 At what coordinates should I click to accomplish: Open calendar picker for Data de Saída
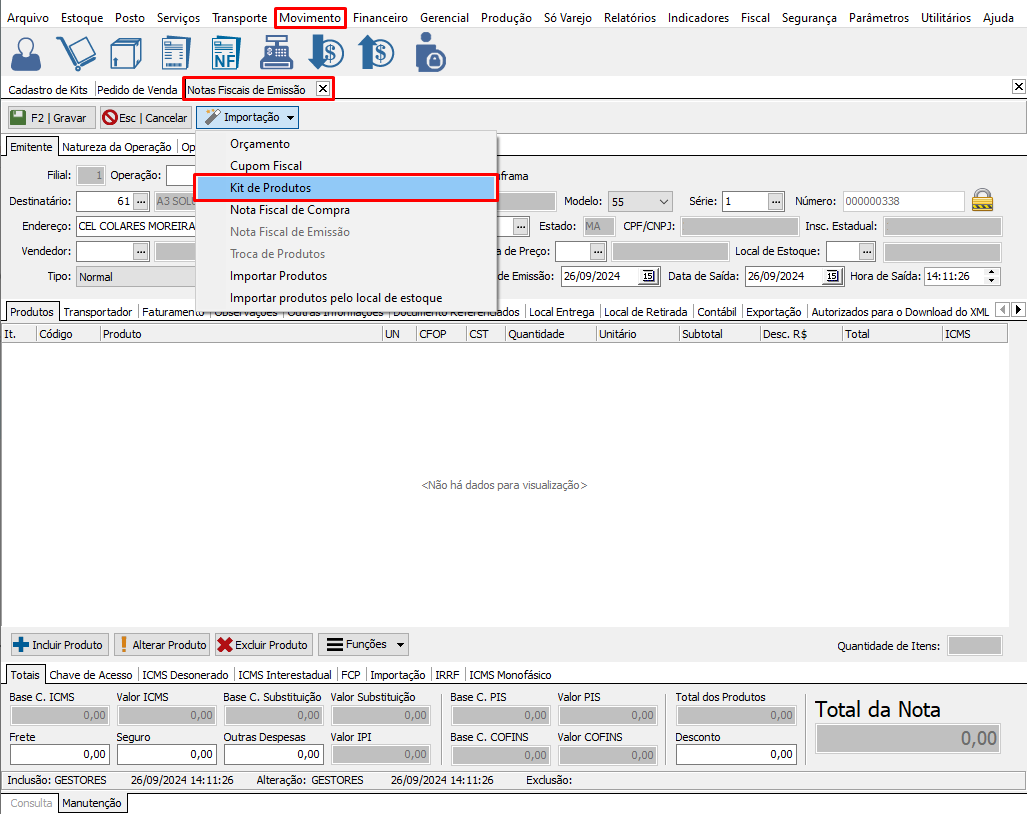(x=832, y=276)
